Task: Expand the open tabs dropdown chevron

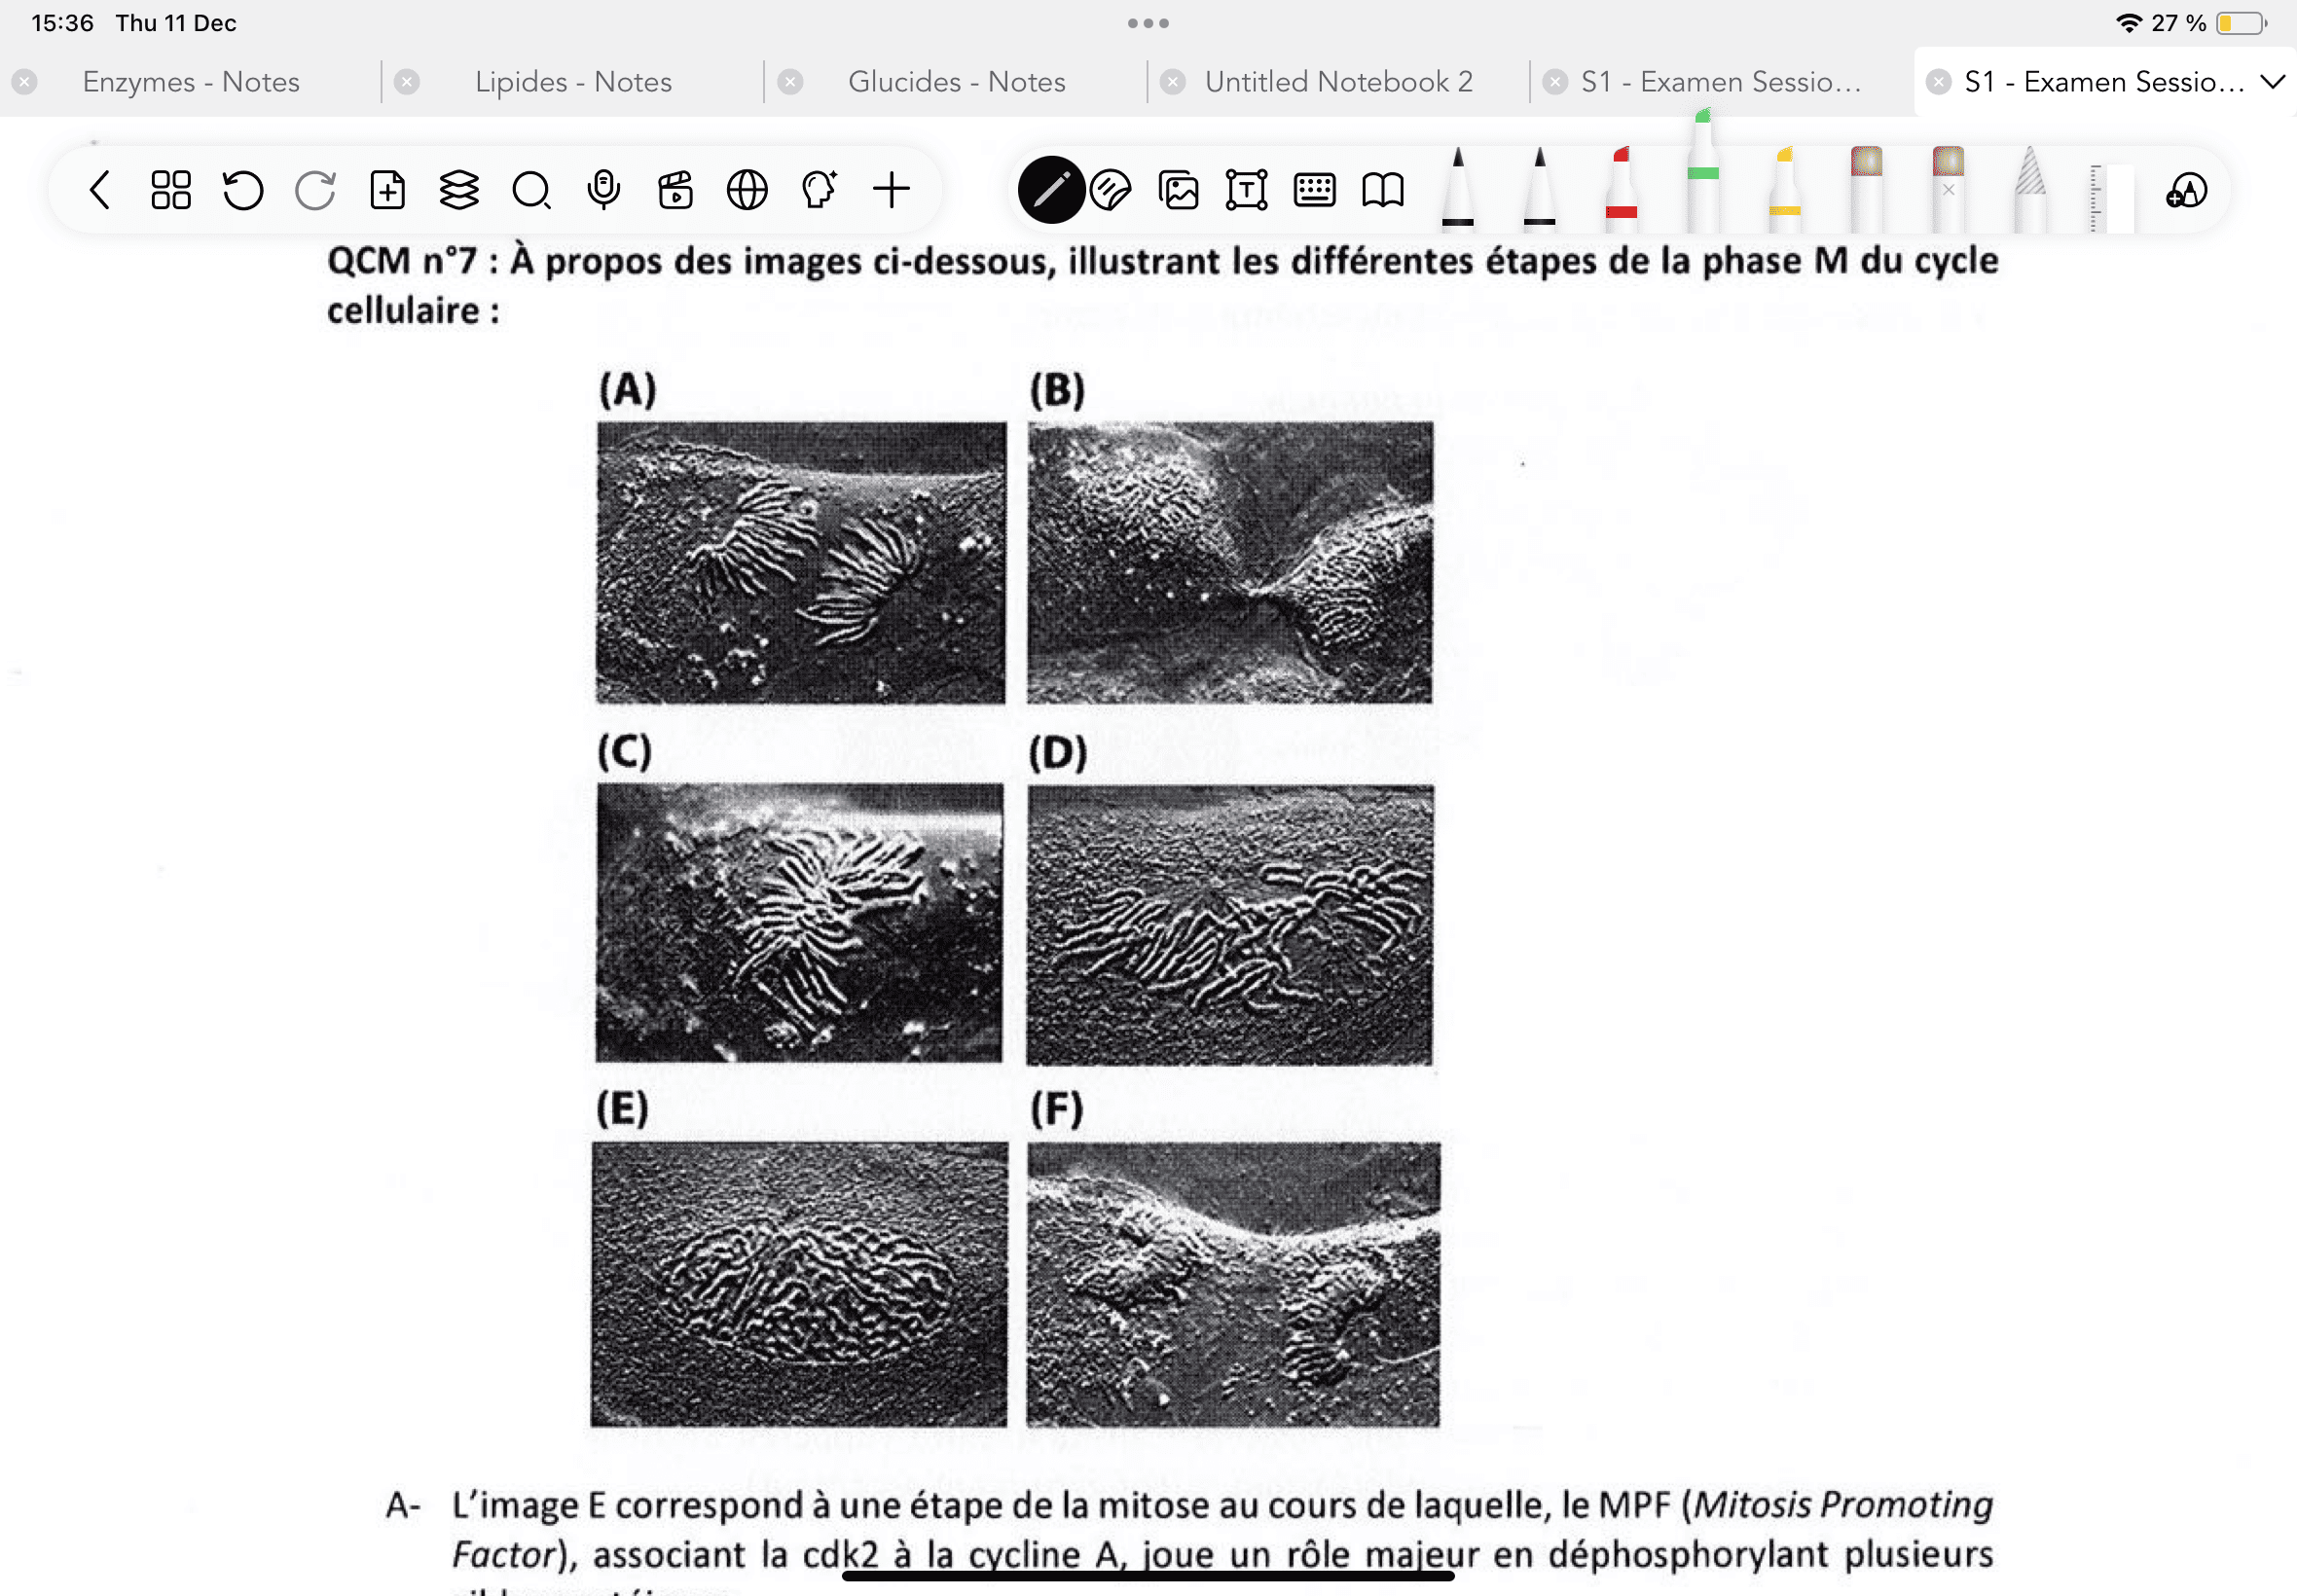Action: coord(2272,82)
